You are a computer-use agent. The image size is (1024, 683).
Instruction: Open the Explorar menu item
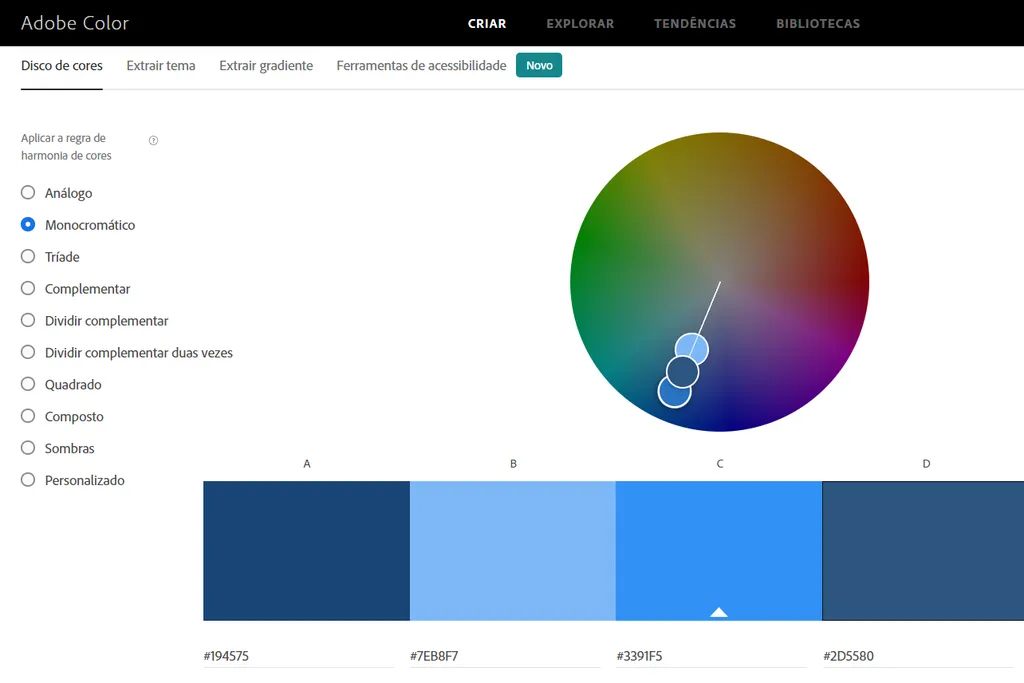pos(580,23)
